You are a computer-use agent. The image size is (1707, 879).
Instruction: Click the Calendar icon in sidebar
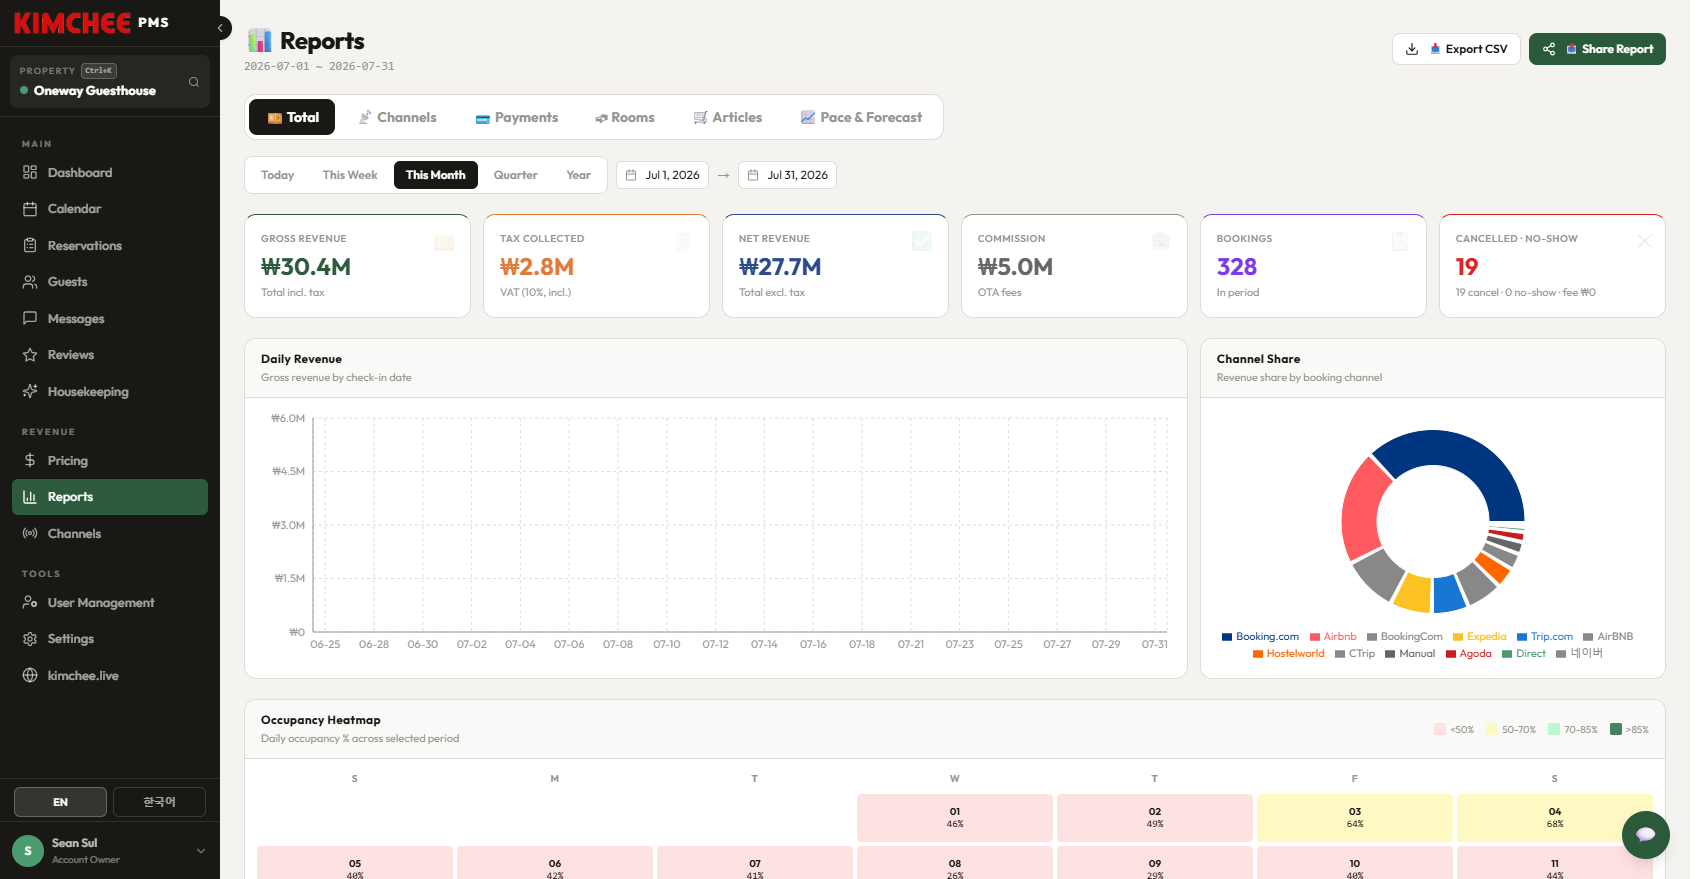pyautogui.click(x=30, y=209)
